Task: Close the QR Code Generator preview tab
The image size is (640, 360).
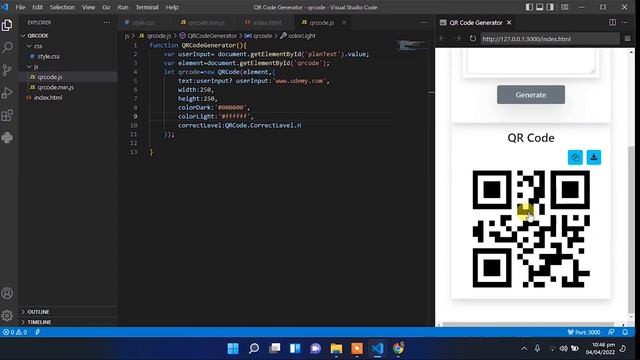Action: pyautogui.click(x=509, y=22)
